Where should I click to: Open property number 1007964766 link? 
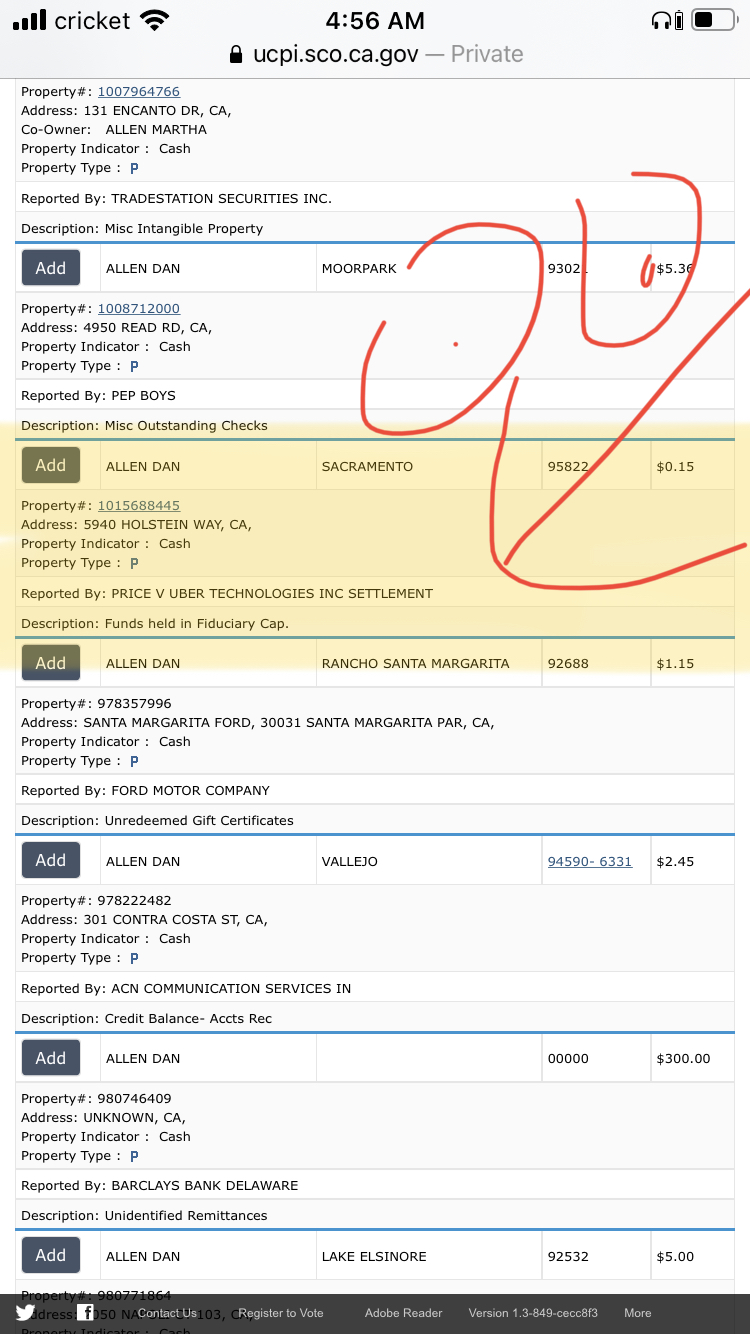tap(138, 92)
